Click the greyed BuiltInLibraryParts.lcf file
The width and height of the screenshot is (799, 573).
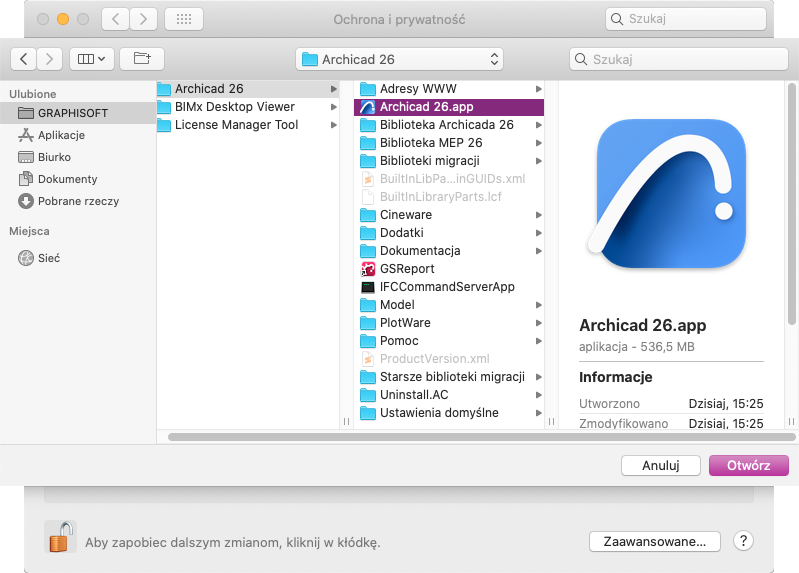coord(449,196)
